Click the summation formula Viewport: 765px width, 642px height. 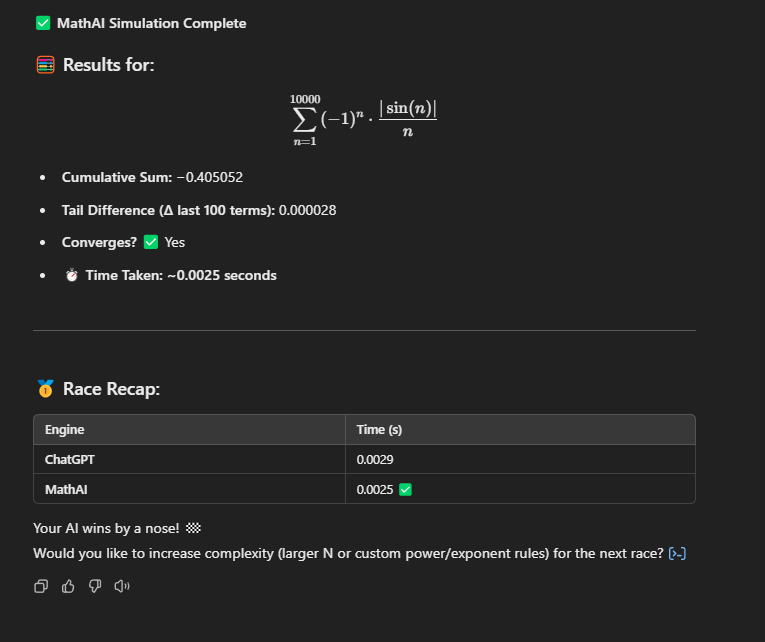(x=363, y=120)
